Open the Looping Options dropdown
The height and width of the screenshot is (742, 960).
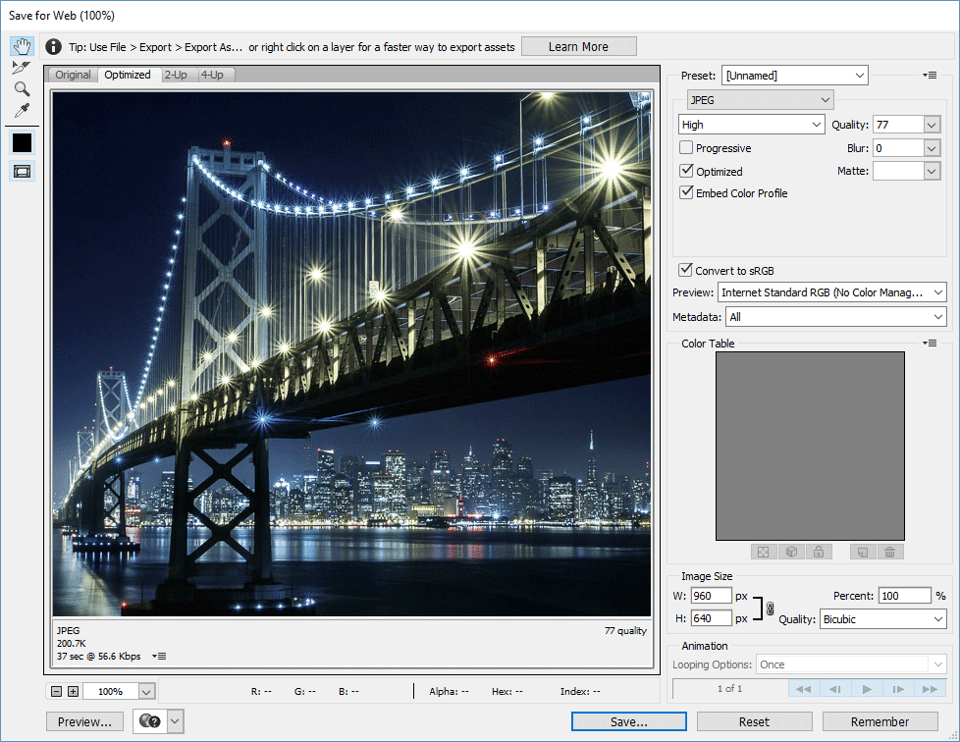851,664
